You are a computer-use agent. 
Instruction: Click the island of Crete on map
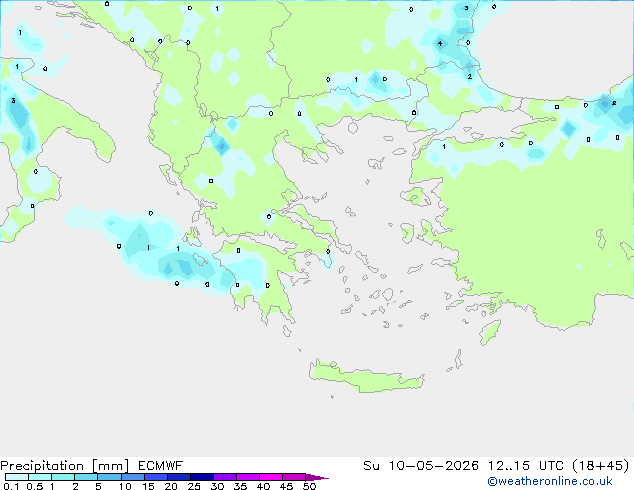[x=366, y=377]
